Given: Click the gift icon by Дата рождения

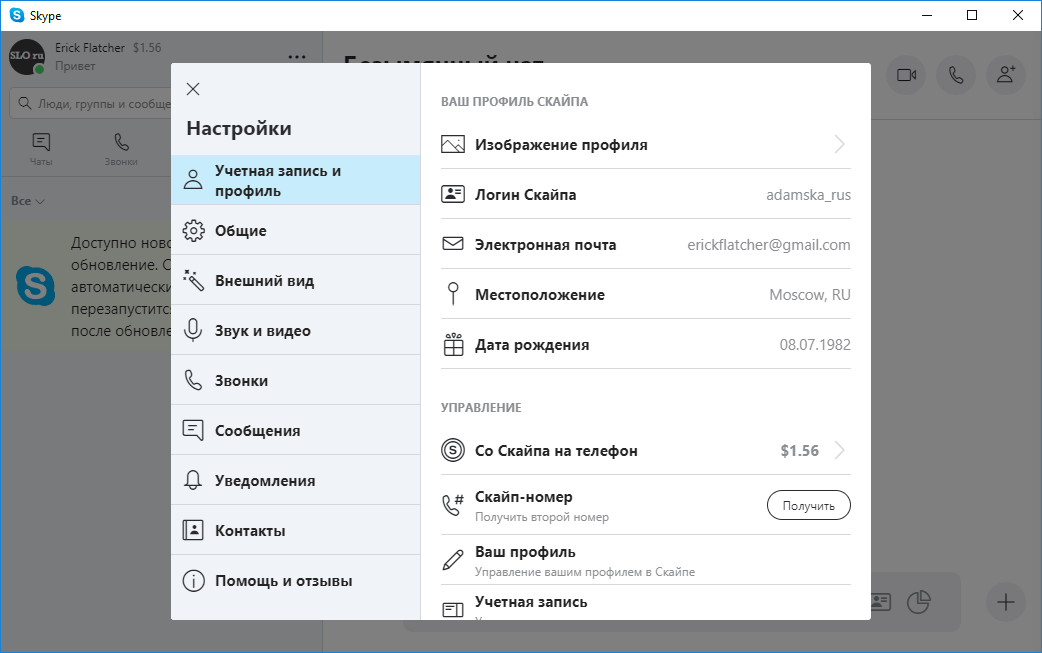Looking at the screenshot, I should point(453,344).
